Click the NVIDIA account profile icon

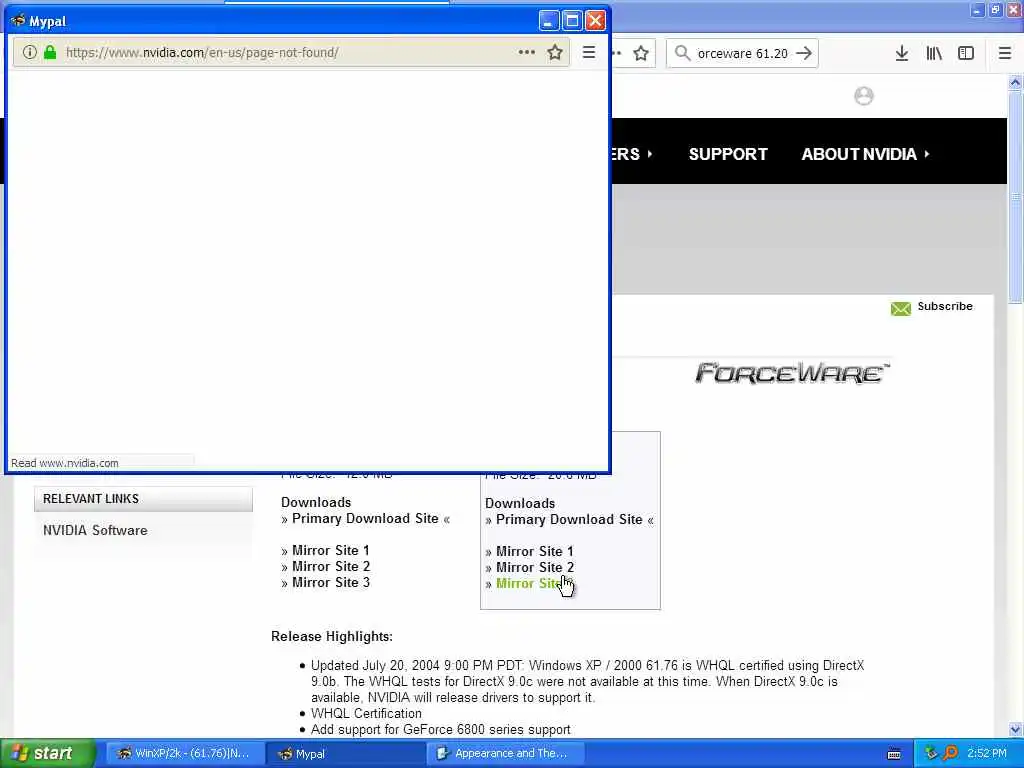[863, 96]
